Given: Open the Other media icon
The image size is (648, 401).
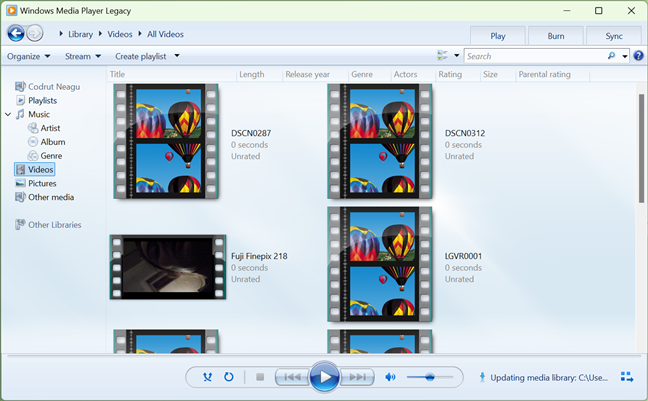Looking at the screenshot, I should coord(20,197).
